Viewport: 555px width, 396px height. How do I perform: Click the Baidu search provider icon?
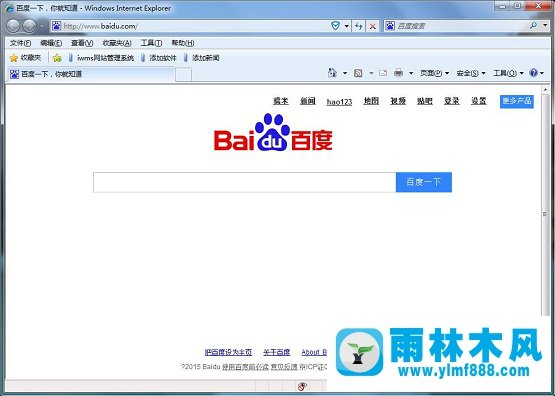390,26
